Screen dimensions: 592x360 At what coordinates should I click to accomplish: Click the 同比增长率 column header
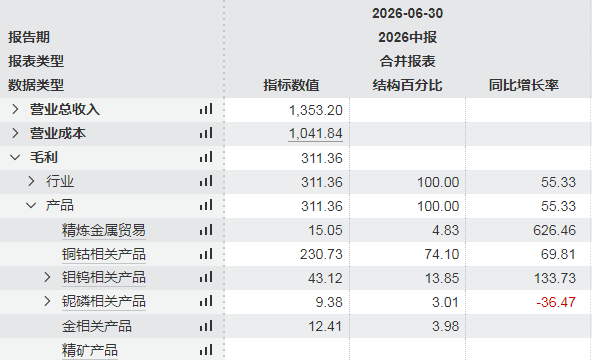pyautogui.click(x=524, y=85)
